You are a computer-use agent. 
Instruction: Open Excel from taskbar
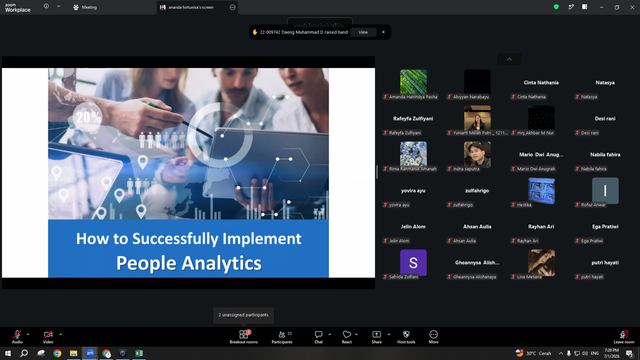(x=139, y=353)
